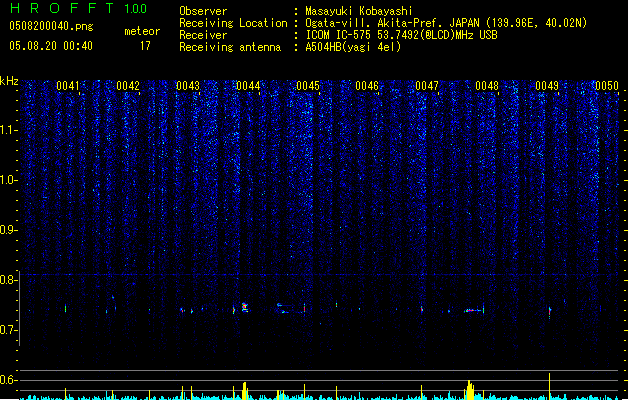The height and width of the screenshot is (400, 629).
Task: Click the meteor echo after 0049
Action: pos(550,312)
